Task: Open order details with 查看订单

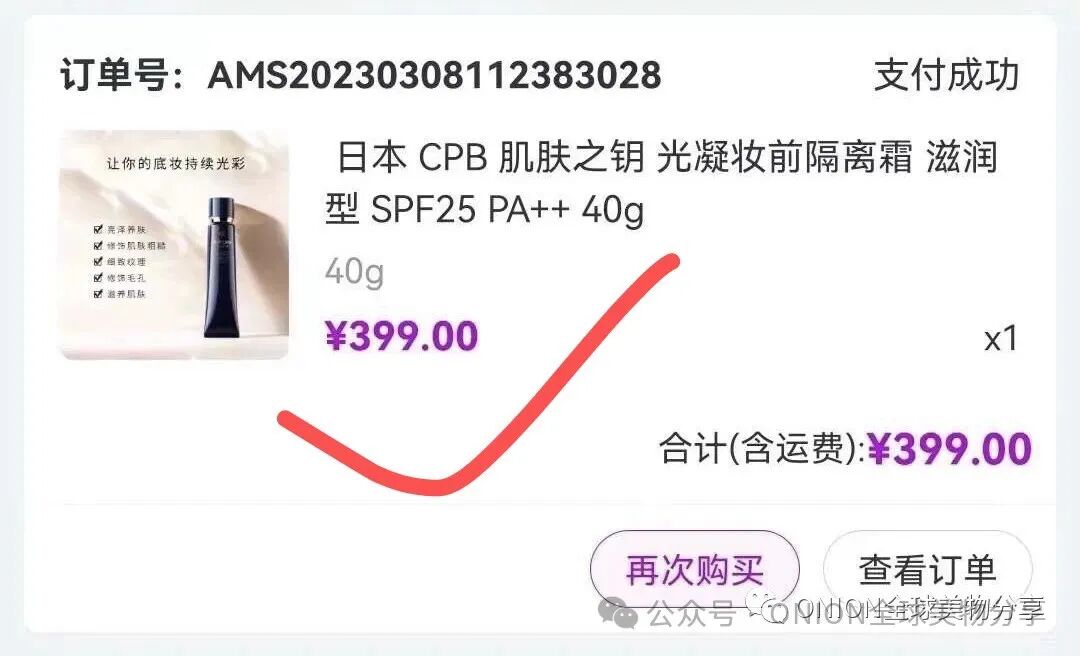Action: click(928, 570)
